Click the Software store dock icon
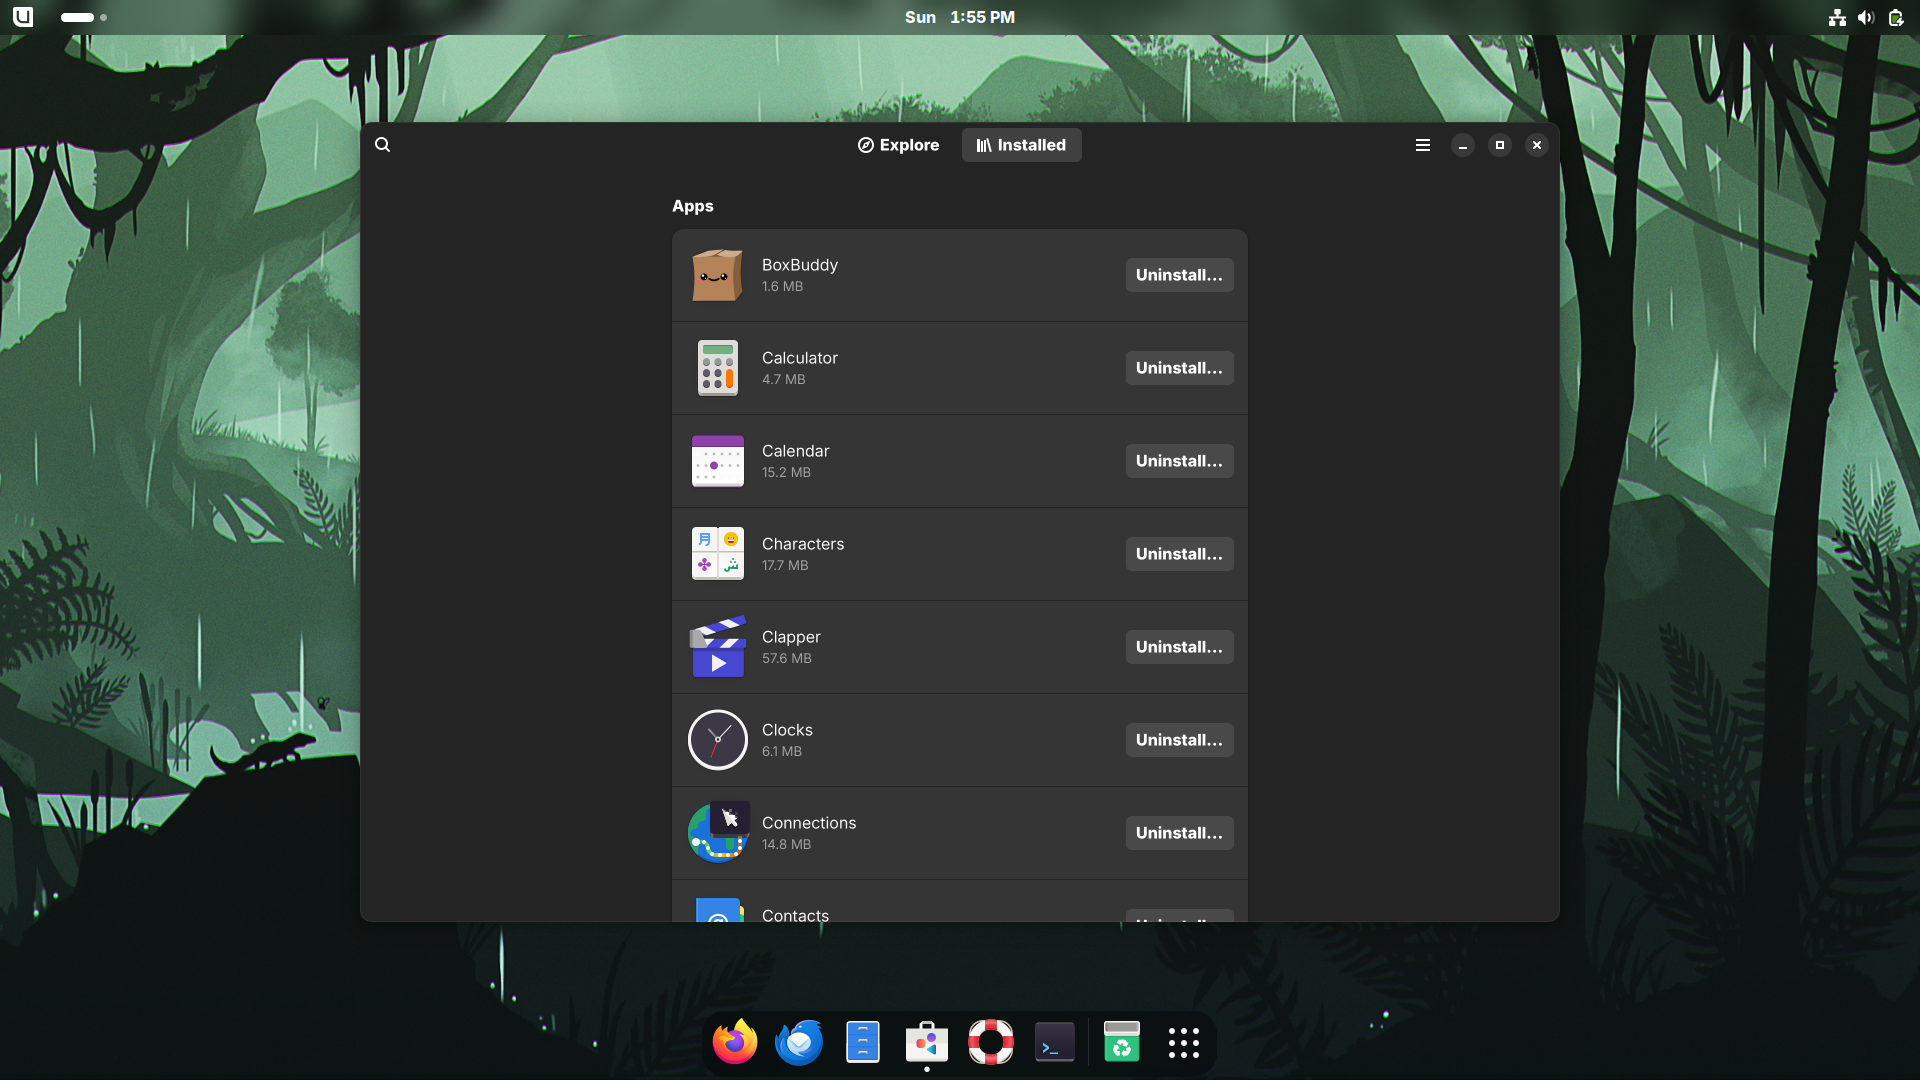Viewport: 1920px width, 1080px height. (x=927, y=1042)
